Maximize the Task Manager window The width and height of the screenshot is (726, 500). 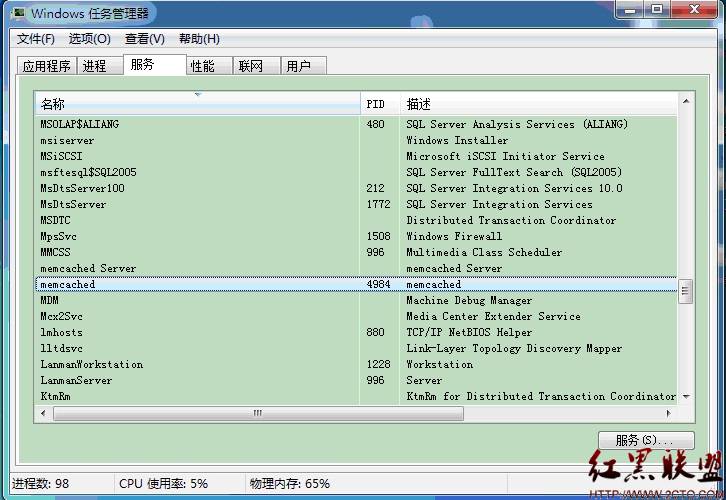pos(657,9)
